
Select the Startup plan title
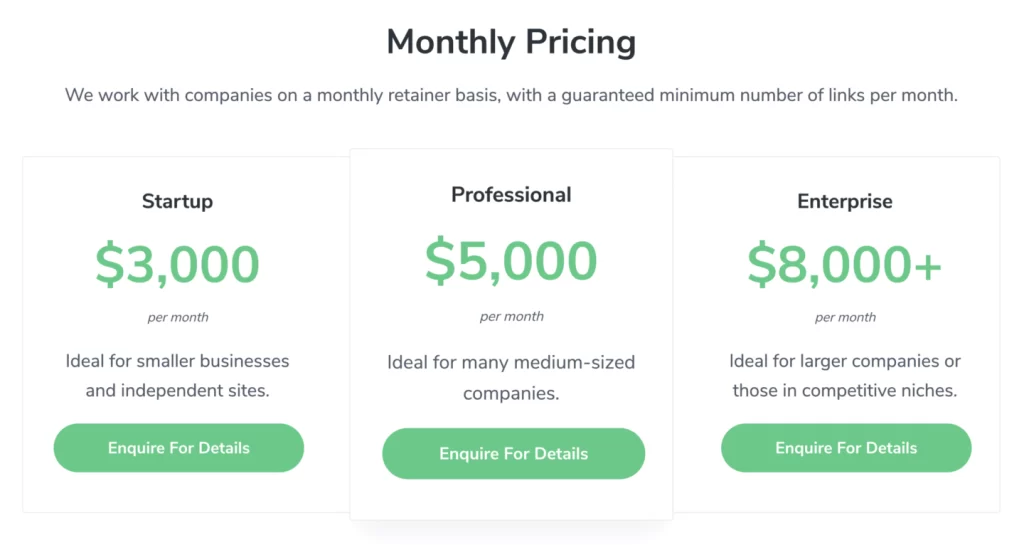pyautogui.click(x=177, y=201)
